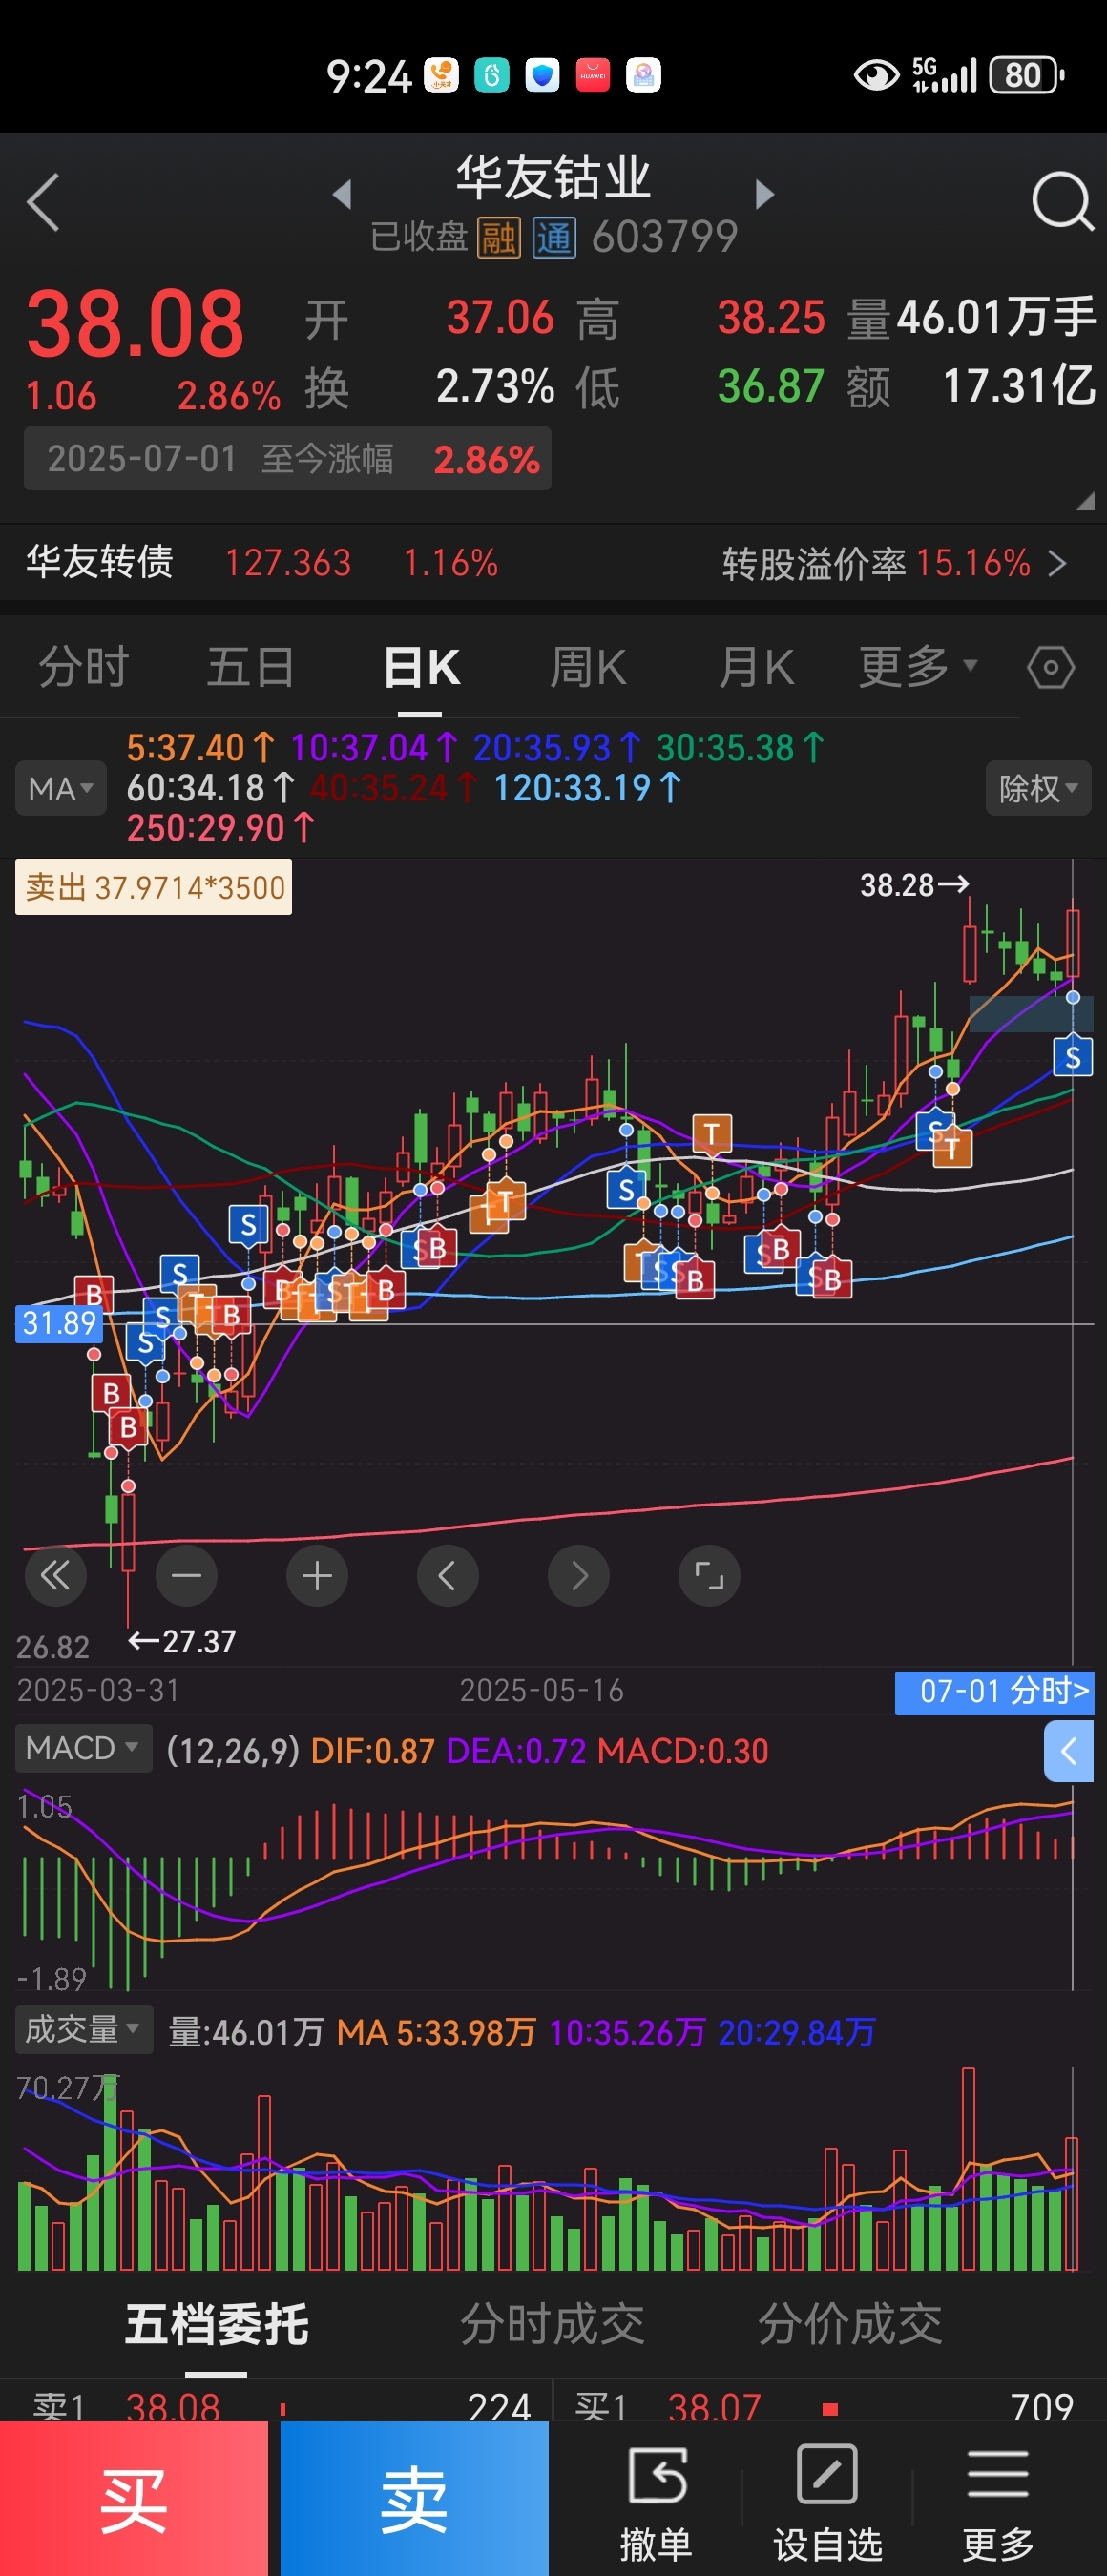Zoom out chart with minus button
Image resolution: width=1107 pixels, height=2576 pixels.
(187, 1576)
